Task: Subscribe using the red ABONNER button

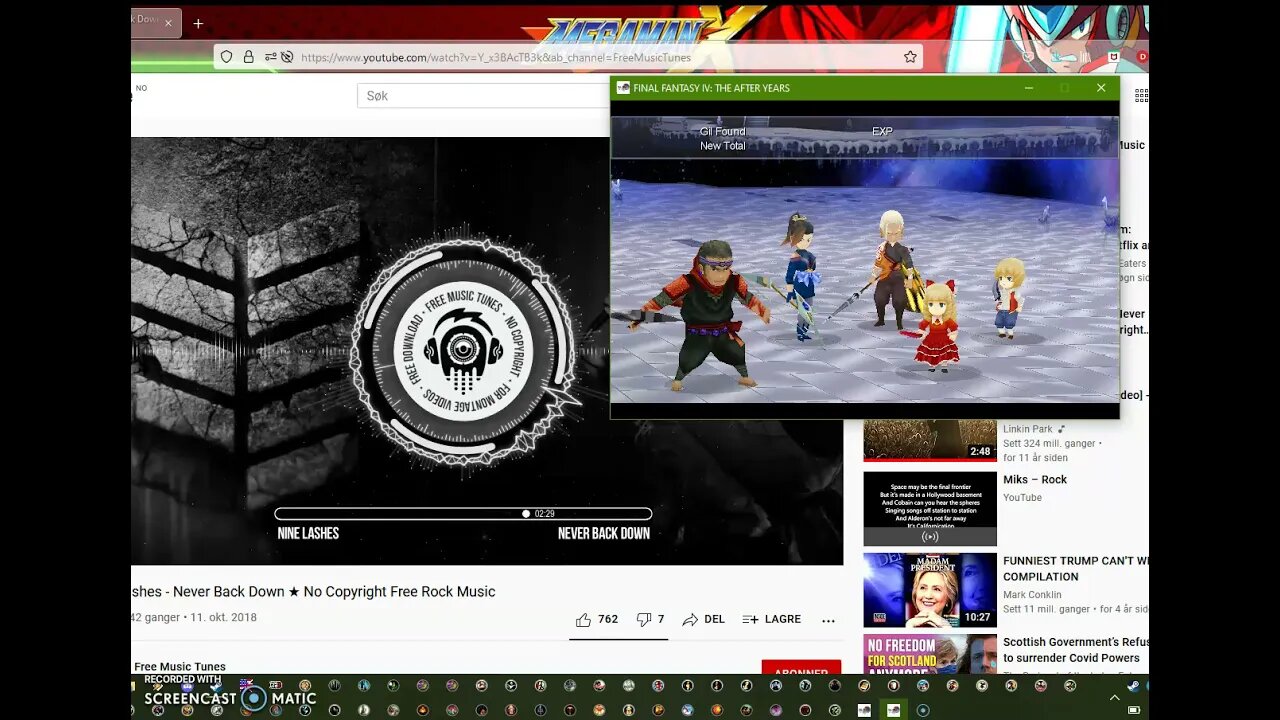Action: pyautogui.click(x=801, y=668)
